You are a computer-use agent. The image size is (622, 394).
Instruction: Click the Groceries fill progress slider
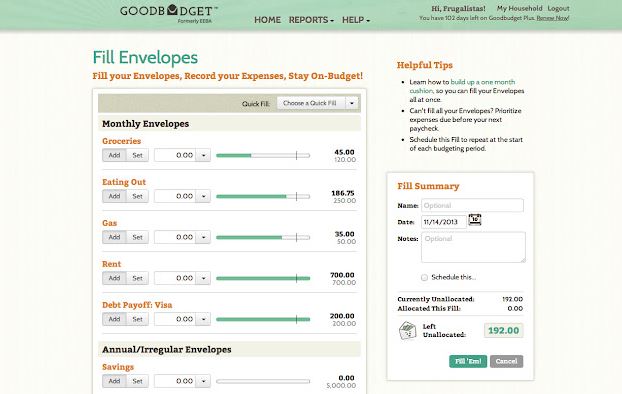tap(263, 156)
